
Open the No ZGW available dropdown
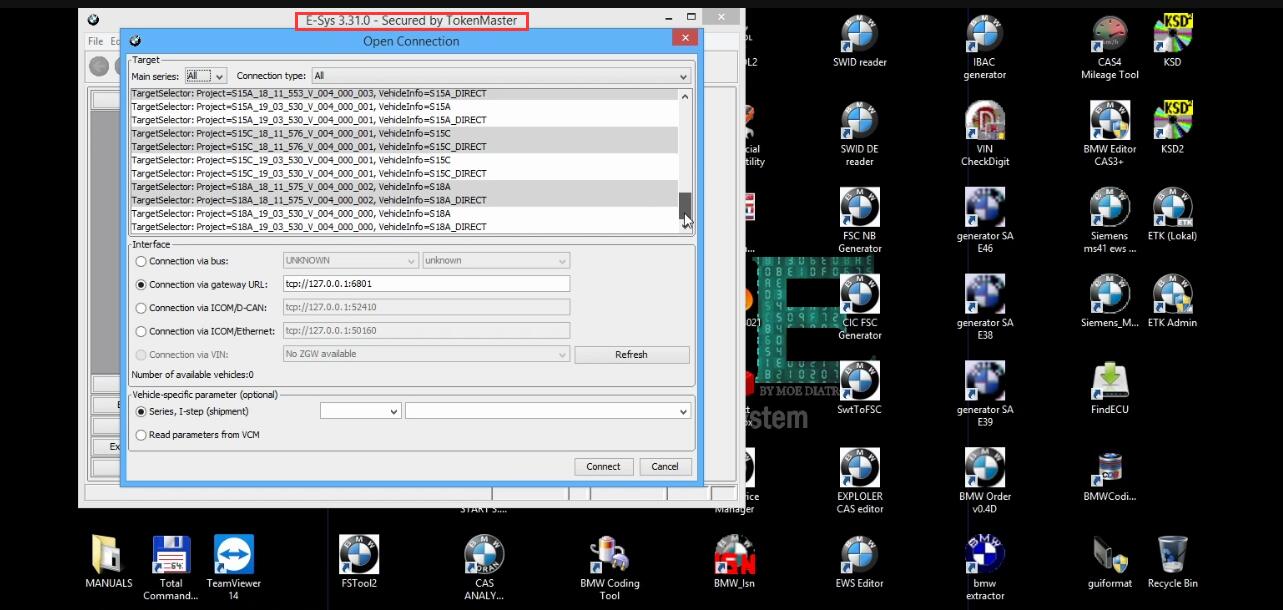point(427,354)
